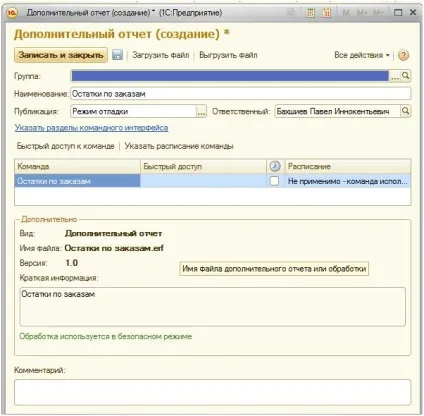
Task: Click magnifier icon in Ответственный field
Action: [405, 111]
